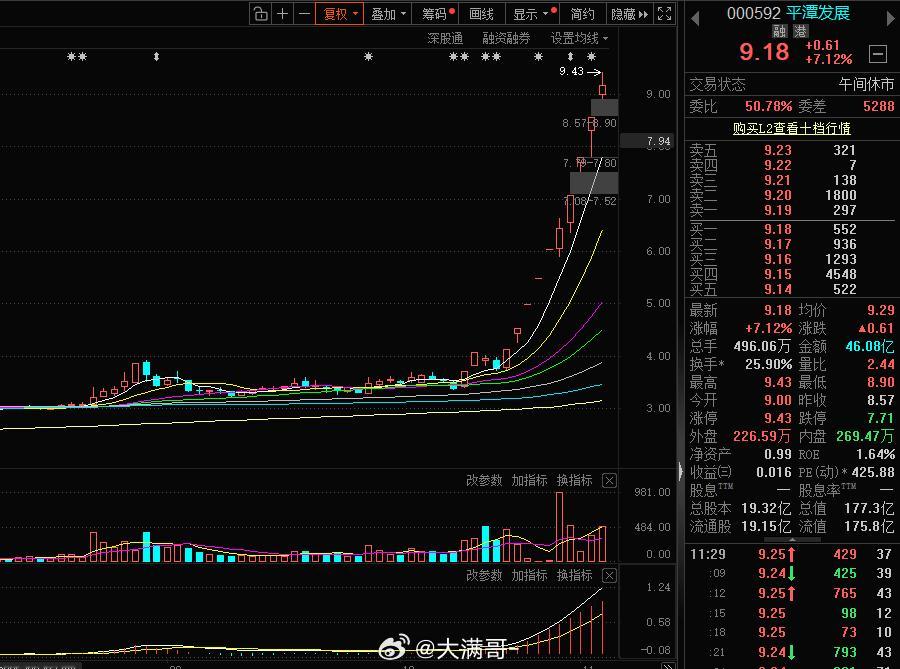
Task: Click the 跌停 value 7.71
Action: pos(880,418)
